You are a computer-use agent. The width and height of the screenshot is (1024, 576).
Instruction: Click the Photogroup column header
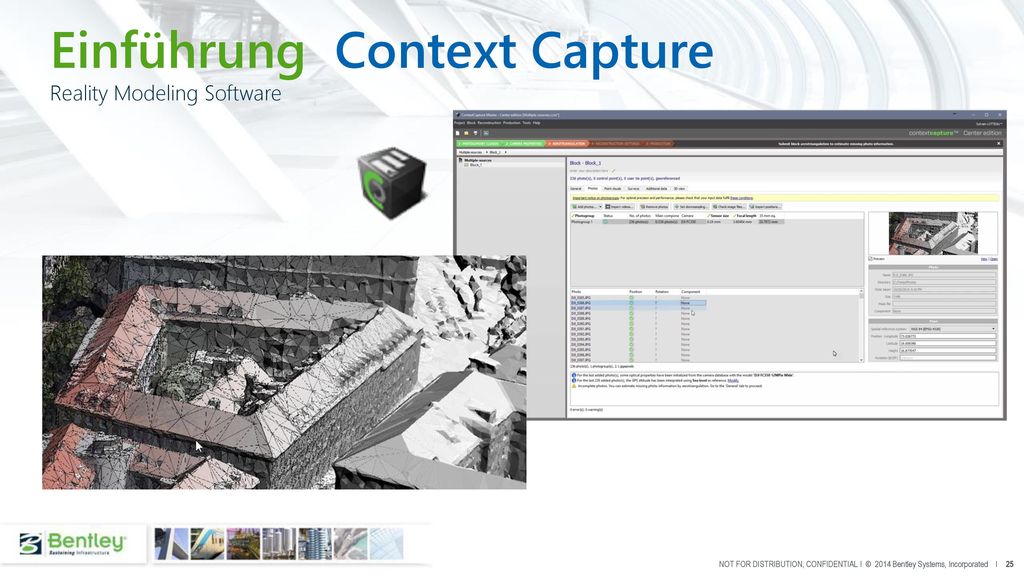tap(583, 216)
